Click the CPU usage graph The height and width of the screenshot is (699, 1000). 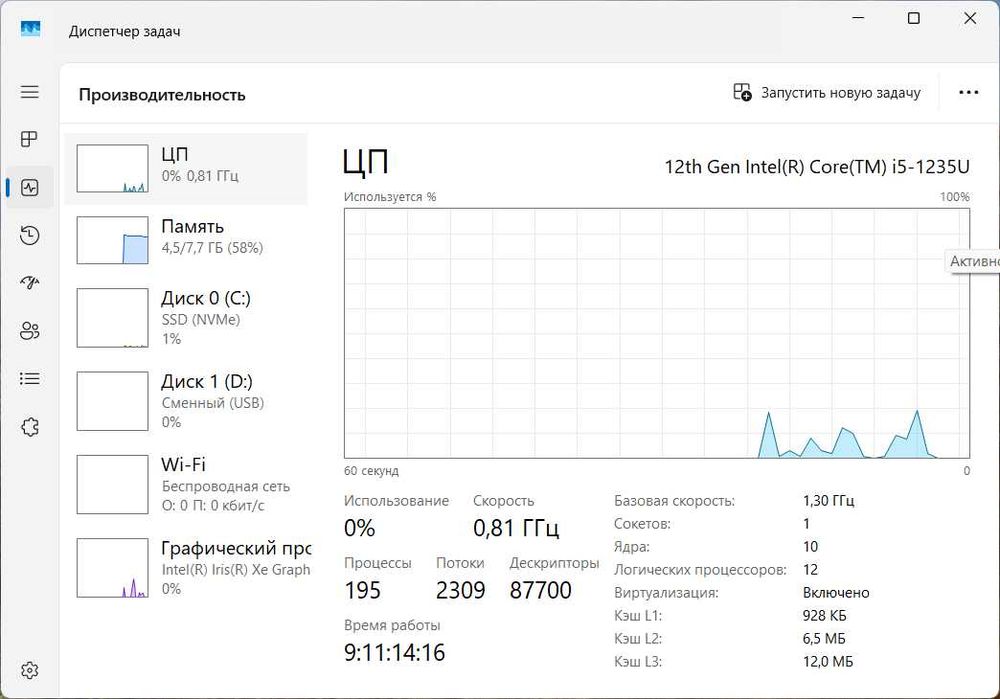656,333
